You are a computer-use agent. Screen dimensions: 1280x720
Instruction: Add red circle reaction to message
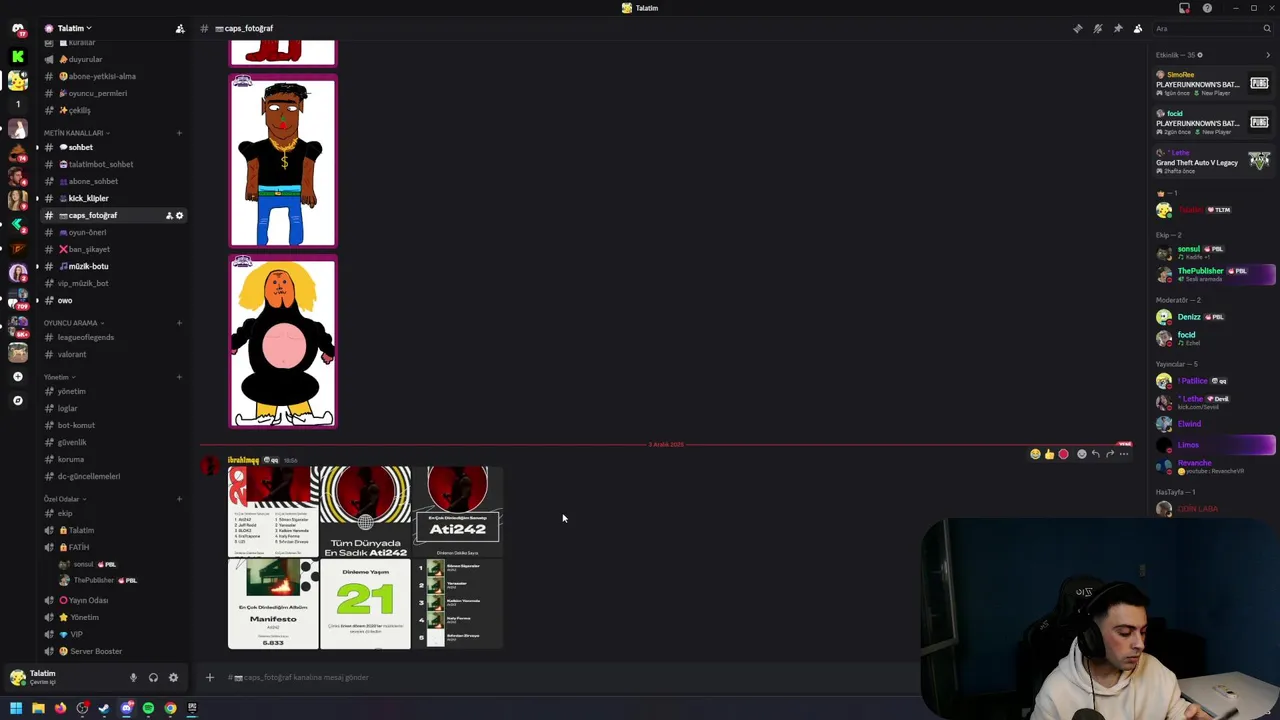tap(1063, 454)
